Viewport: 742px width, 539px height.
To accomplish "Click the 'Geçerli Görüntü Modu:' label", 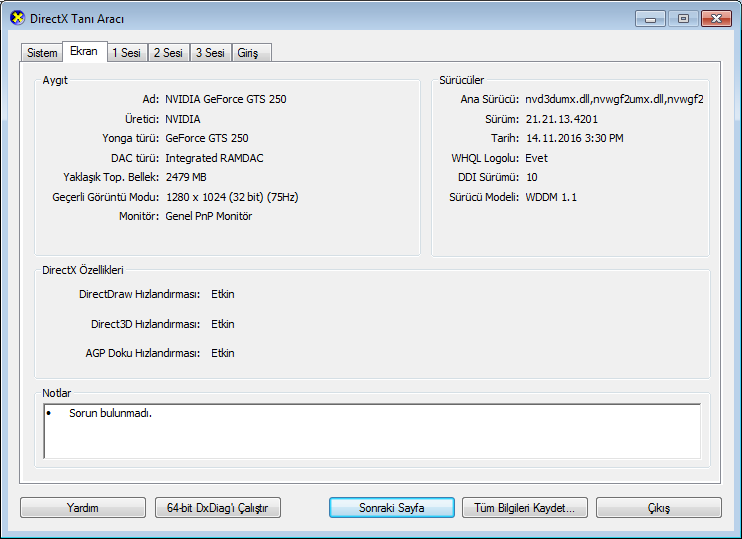I will [x=106, y=197].
